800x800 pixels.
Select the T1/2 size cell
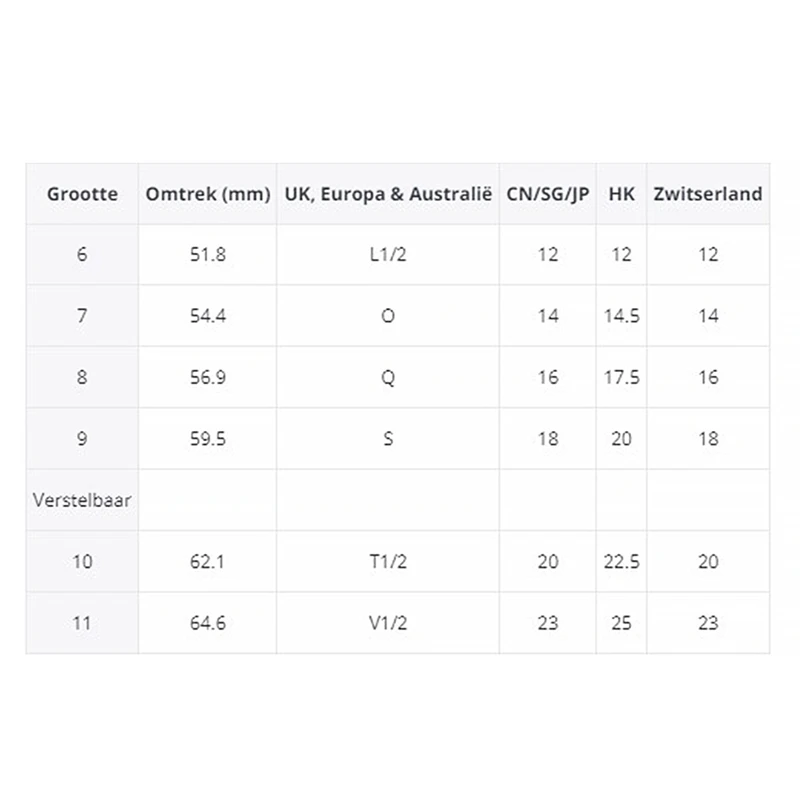[389, 562]
